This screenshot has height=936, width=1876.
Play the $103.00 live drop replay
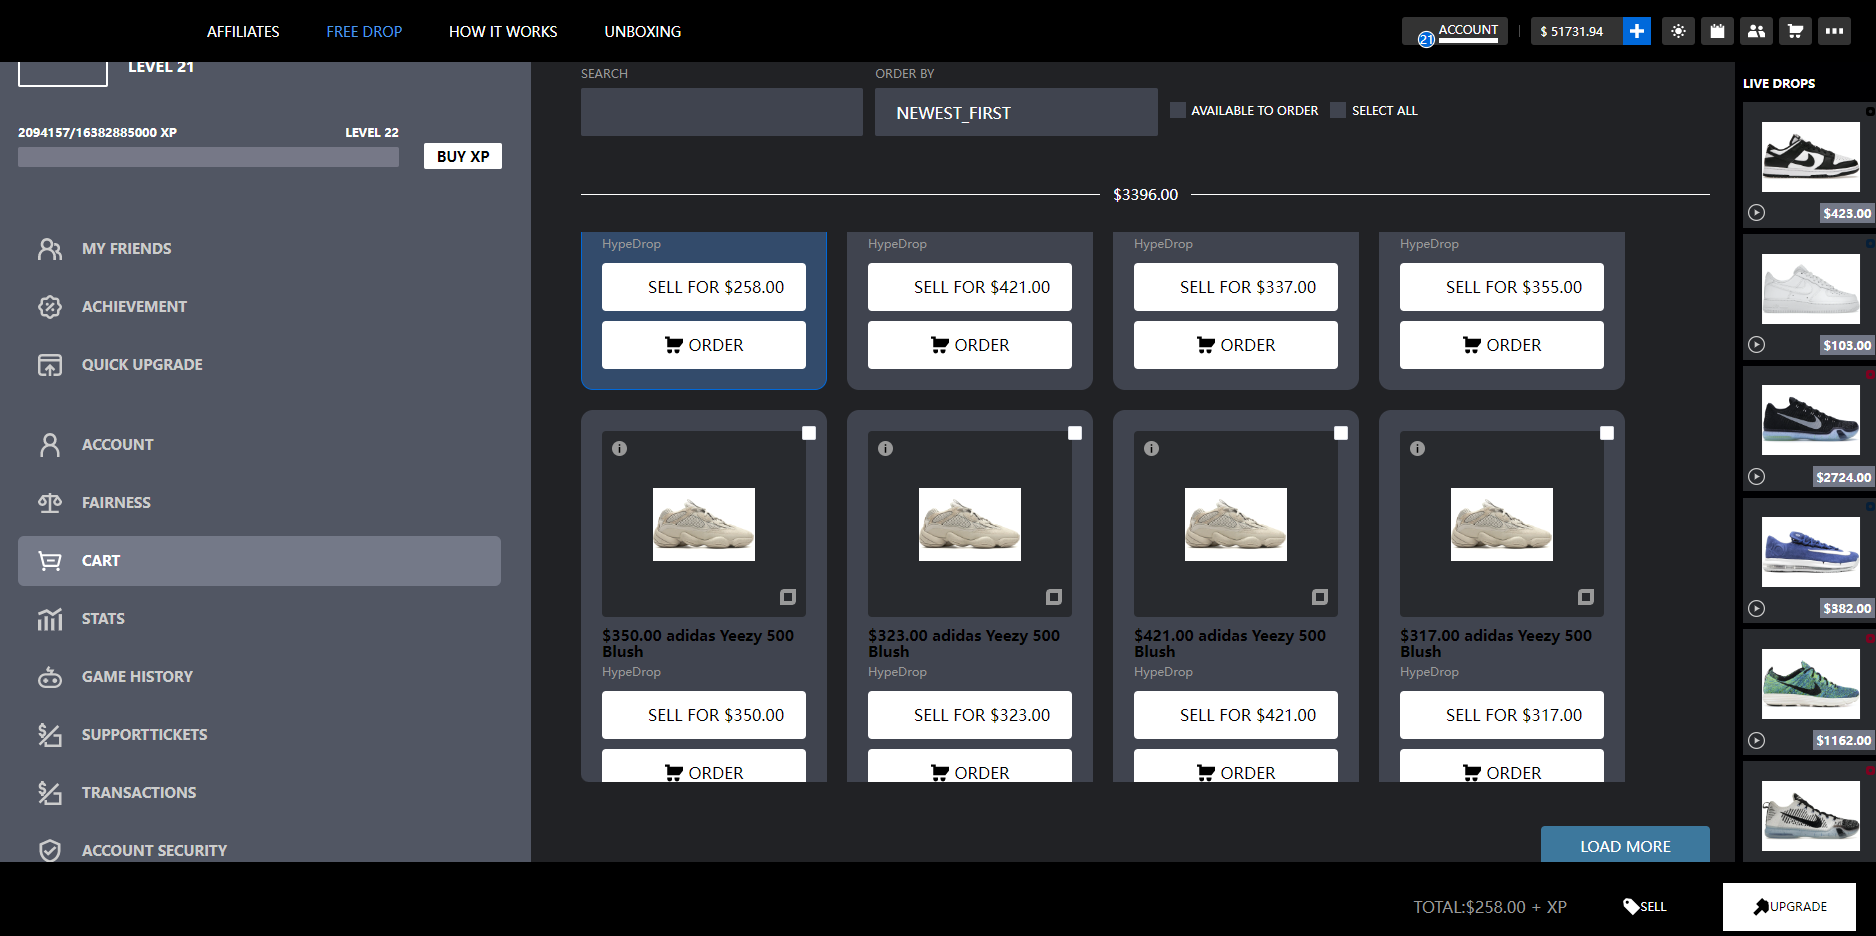tap(1757, 344)
